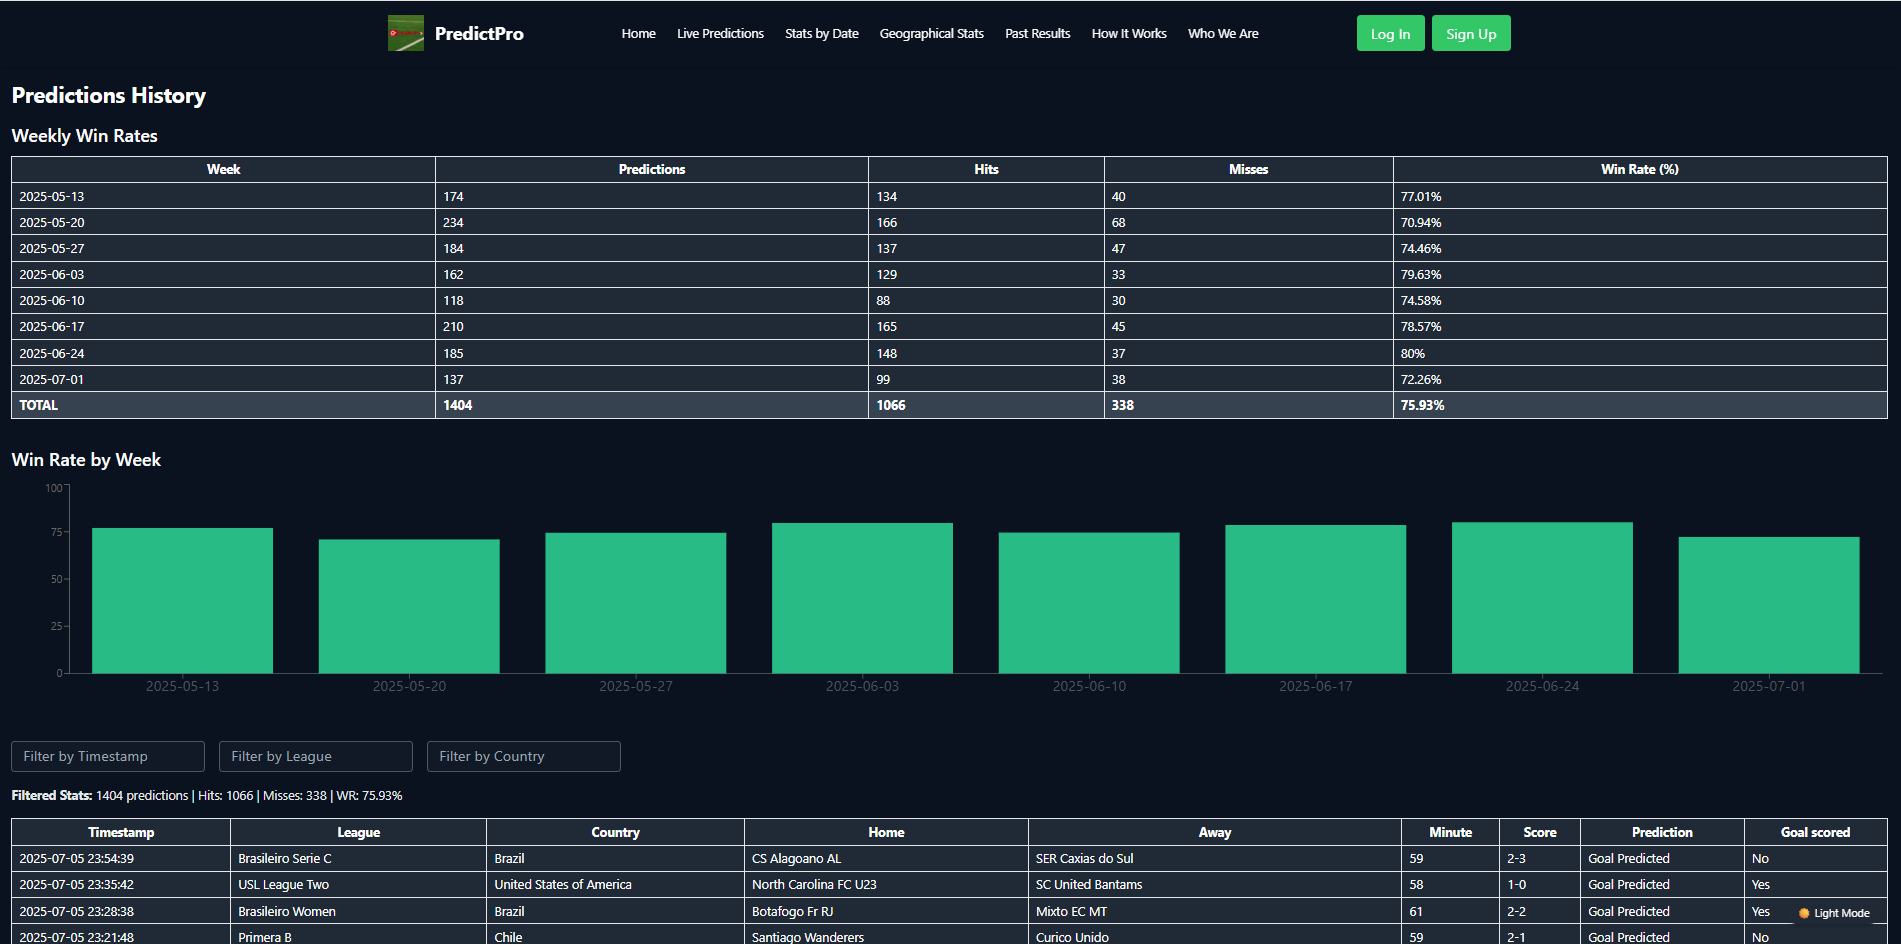Click the 80% win rate cell
This screenshot has width=1901, height=944.
coord(1640,353)
